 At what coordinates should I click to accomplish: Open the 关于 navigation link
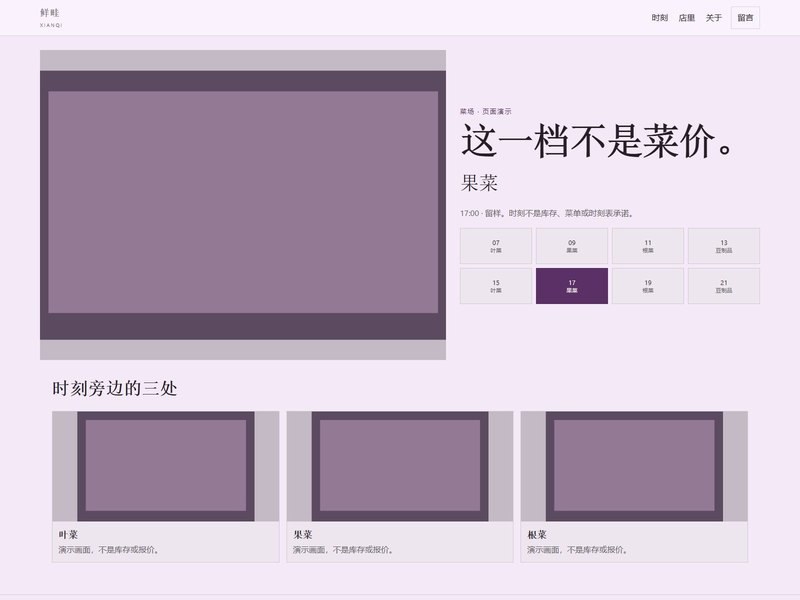click(713, 18)
